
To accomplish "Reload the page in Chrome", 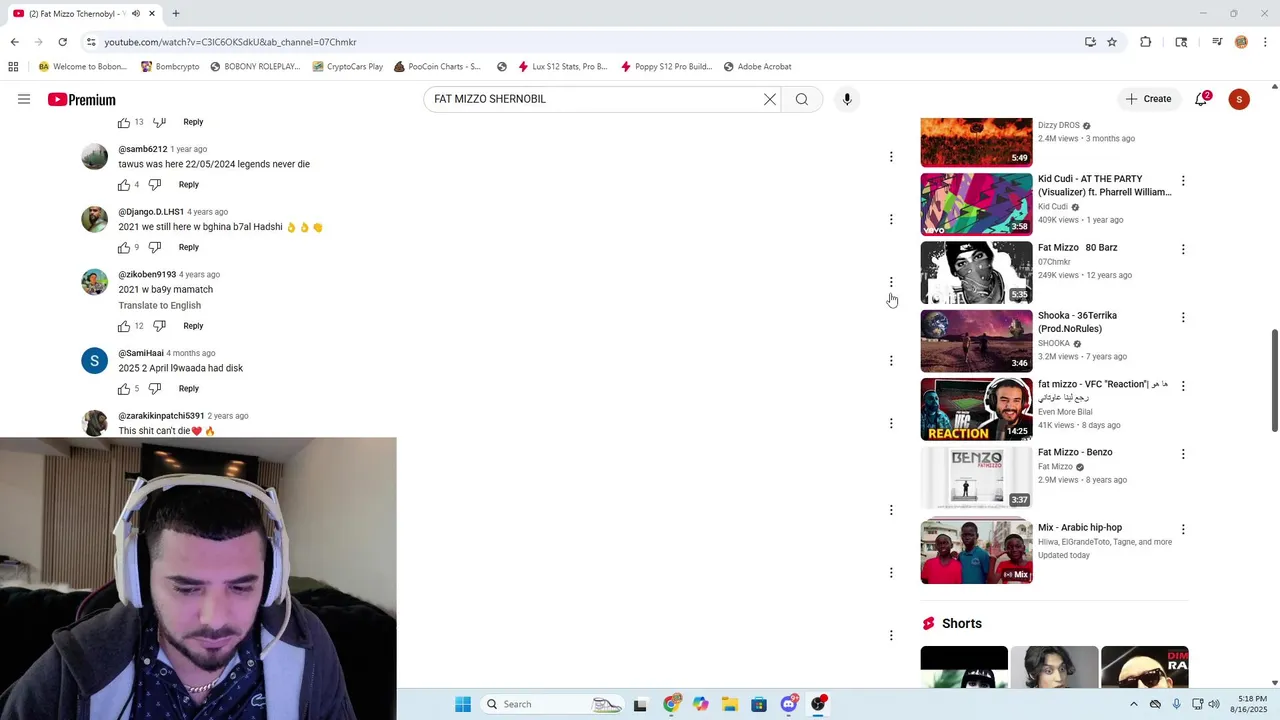I will (x=62, y=42).
